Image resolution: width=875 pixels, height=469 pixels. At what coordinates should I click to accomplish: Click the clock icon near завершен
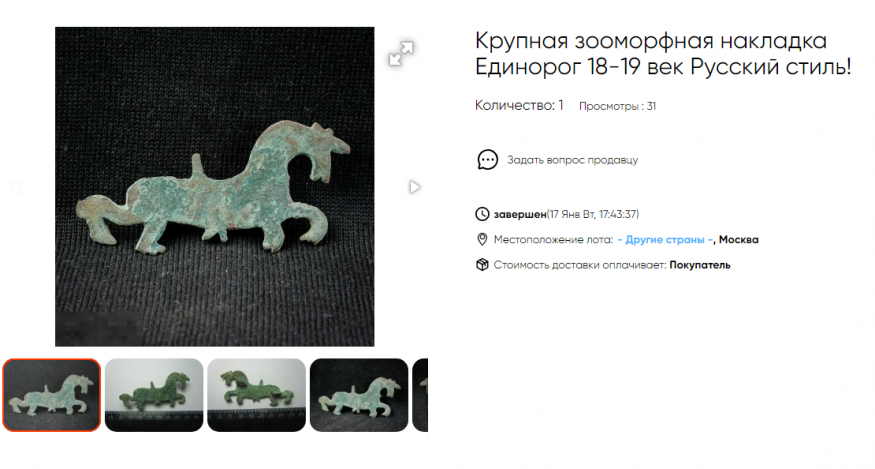[482, 214]
